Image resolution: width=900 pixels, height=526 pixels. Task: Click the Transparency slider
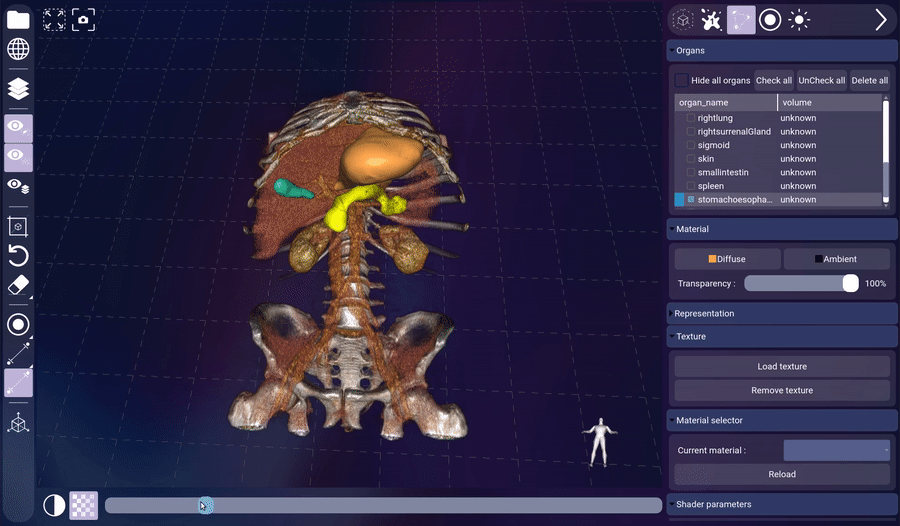tap(801, 283)
